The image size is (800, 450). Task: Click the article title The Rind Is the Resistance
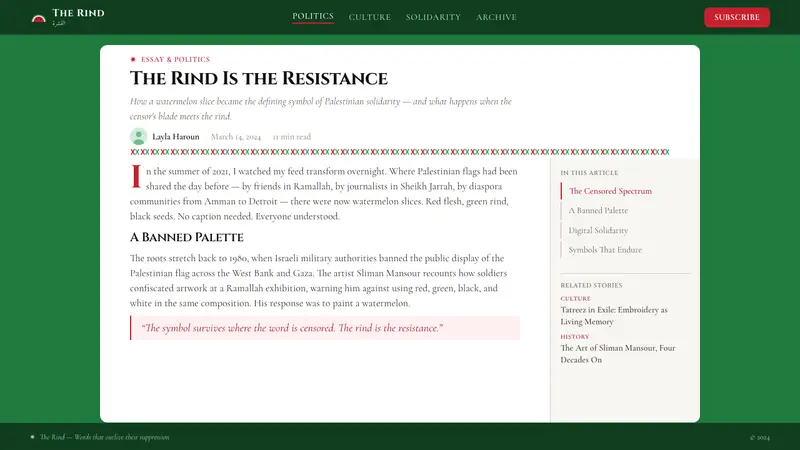click(x=259, y=79)
